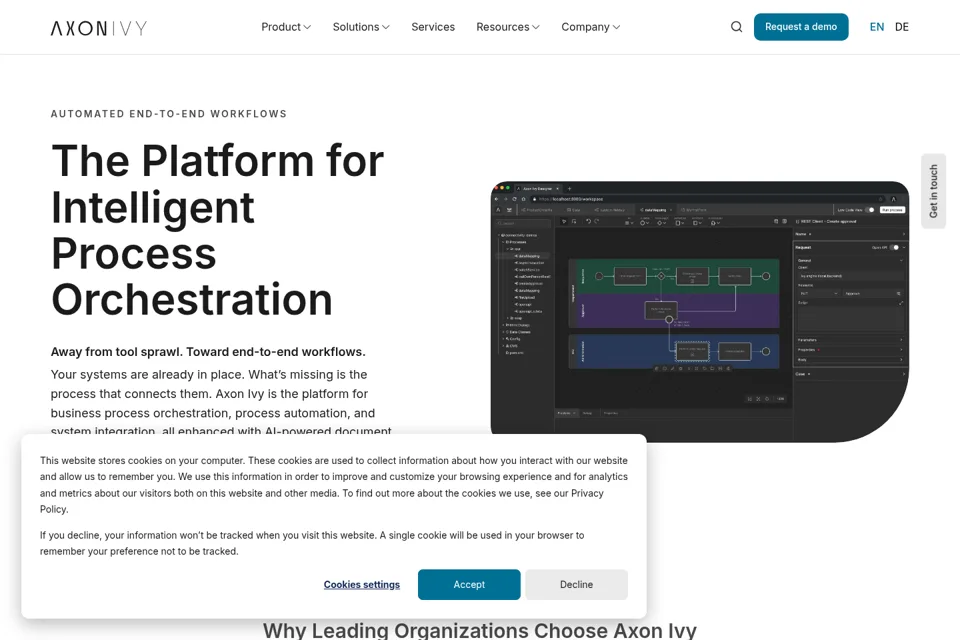Expand the Resources menu
The image size is (960, 640).
coord(508,27)
